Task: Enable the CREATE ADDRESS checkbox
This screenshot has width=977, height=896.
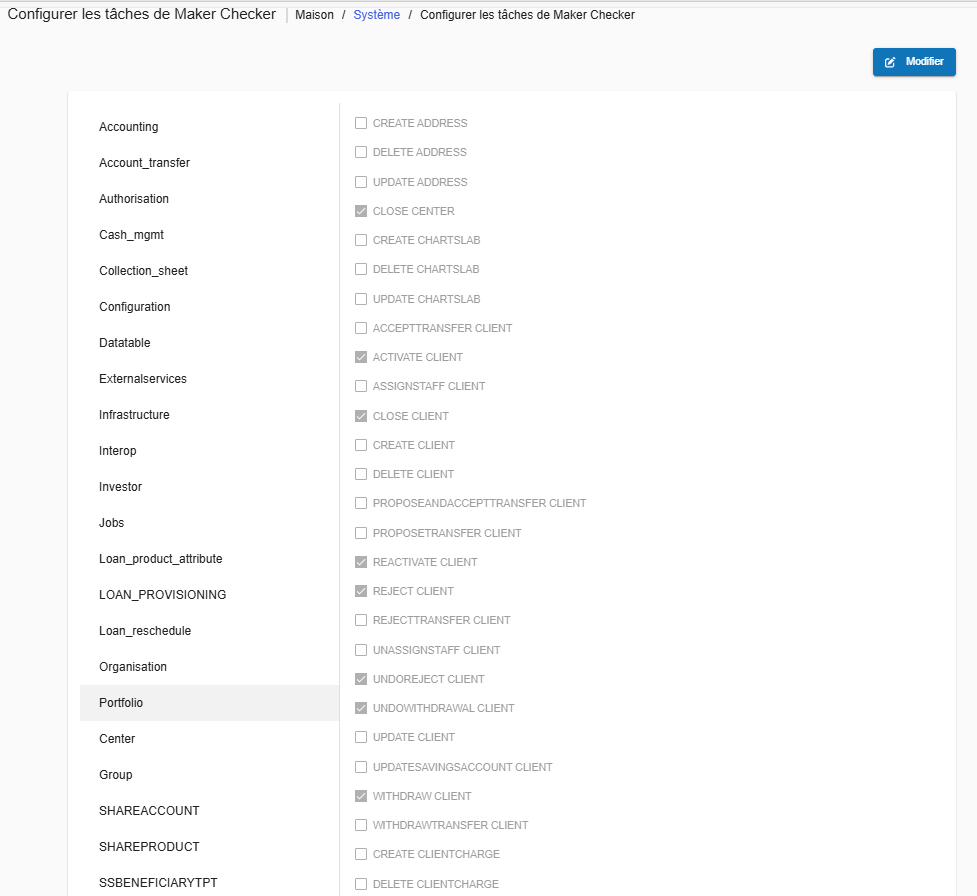Action: [361, 123]
